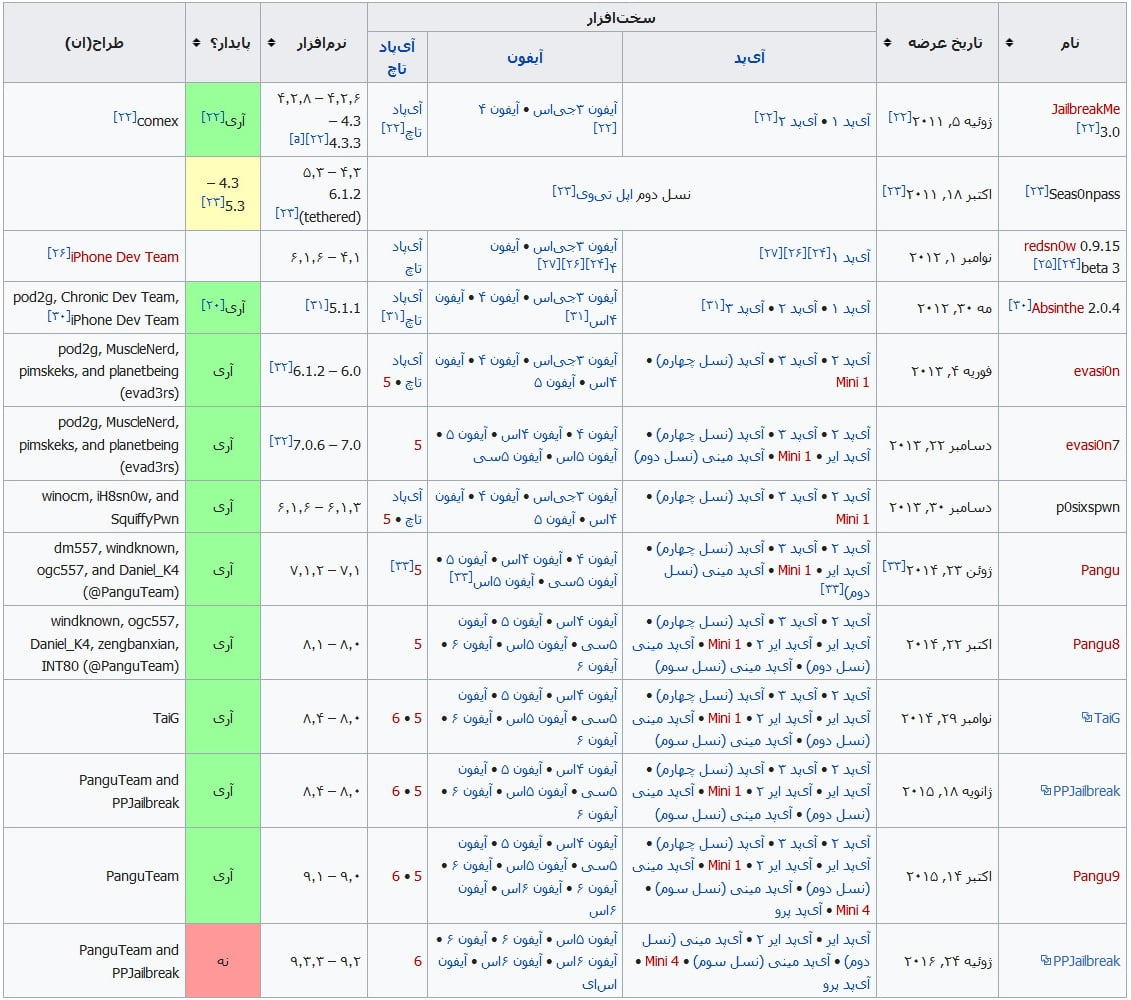Viewport: 1131px width, 1000px height.
Task: Click the yellow '4.3 – 5.3' stability cell
Action: click(x=223, y=193)
